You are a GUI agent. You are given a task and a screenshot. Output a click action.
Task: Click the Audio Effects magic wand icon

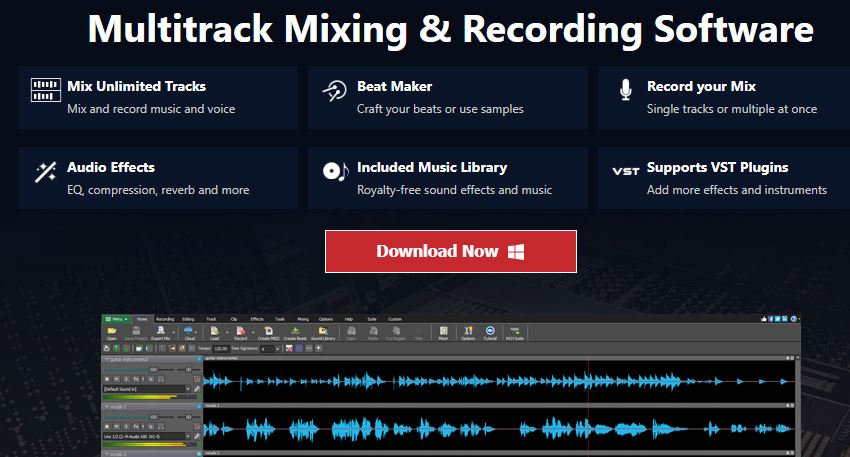46,172
